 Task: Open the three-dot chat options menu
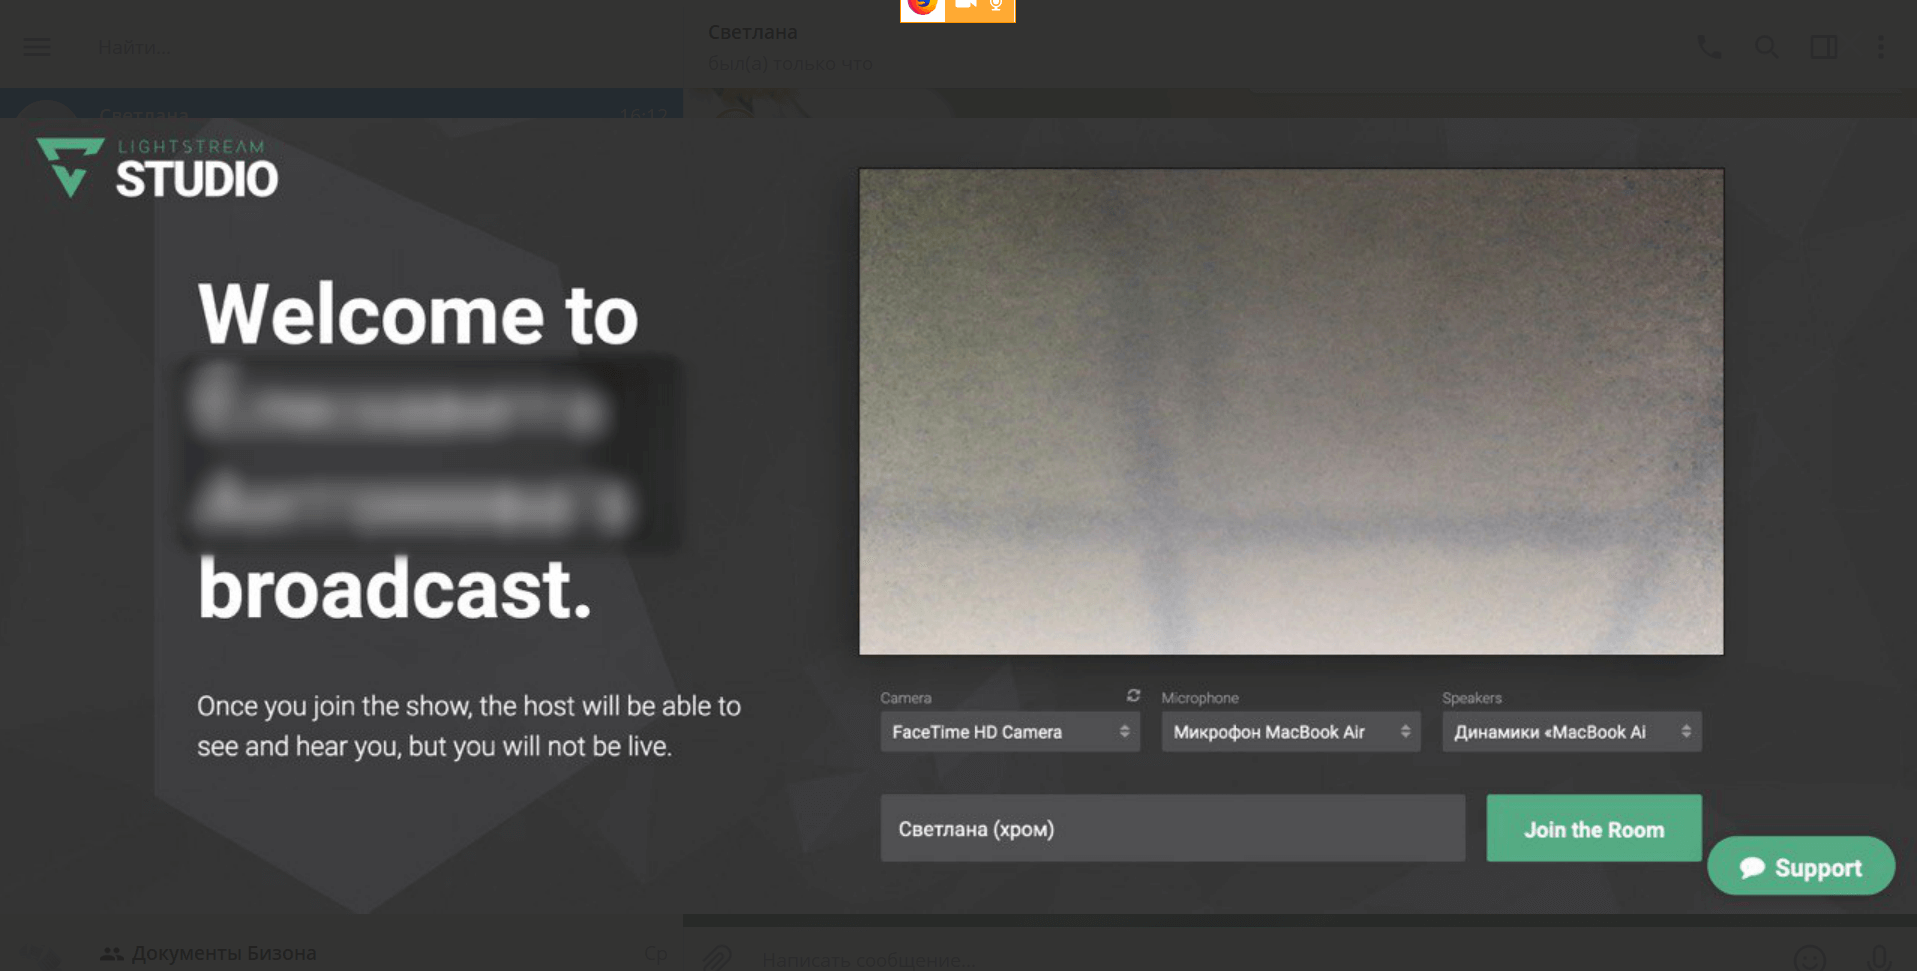pyautogui.click(x=1880, y=47)
